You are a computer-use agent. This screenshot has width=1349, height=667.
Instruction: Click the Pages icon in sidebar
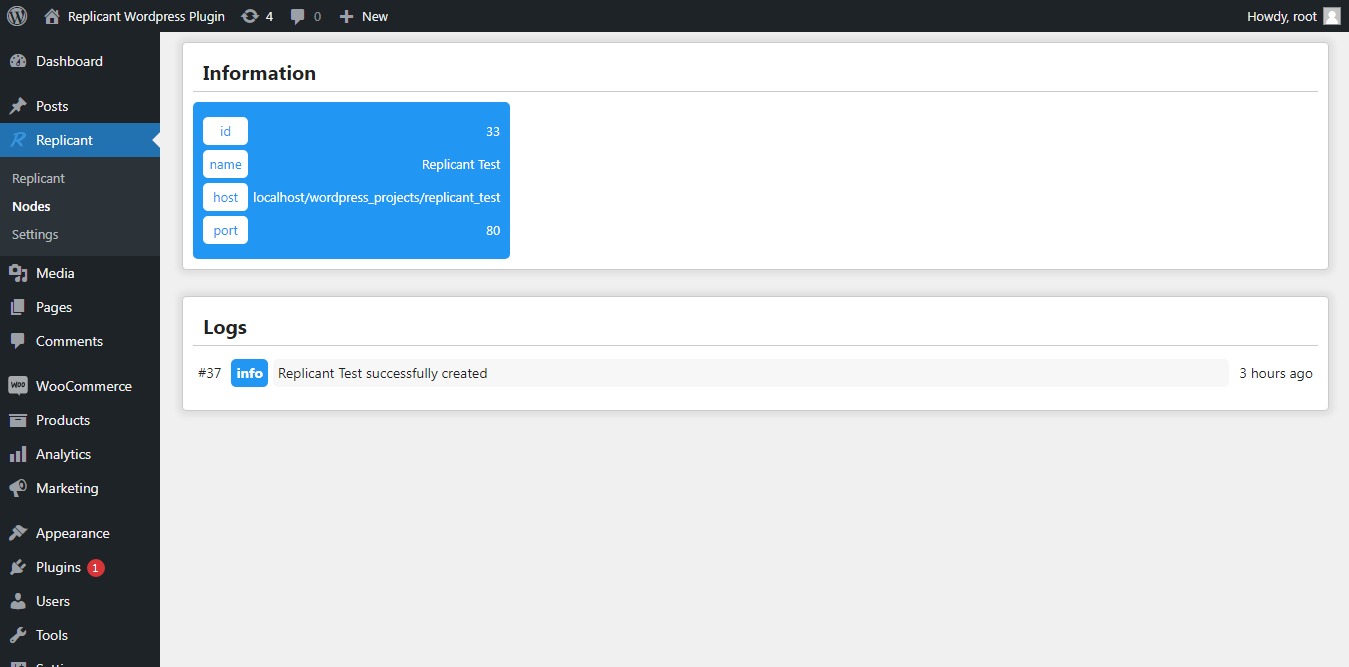pos(18,307)
